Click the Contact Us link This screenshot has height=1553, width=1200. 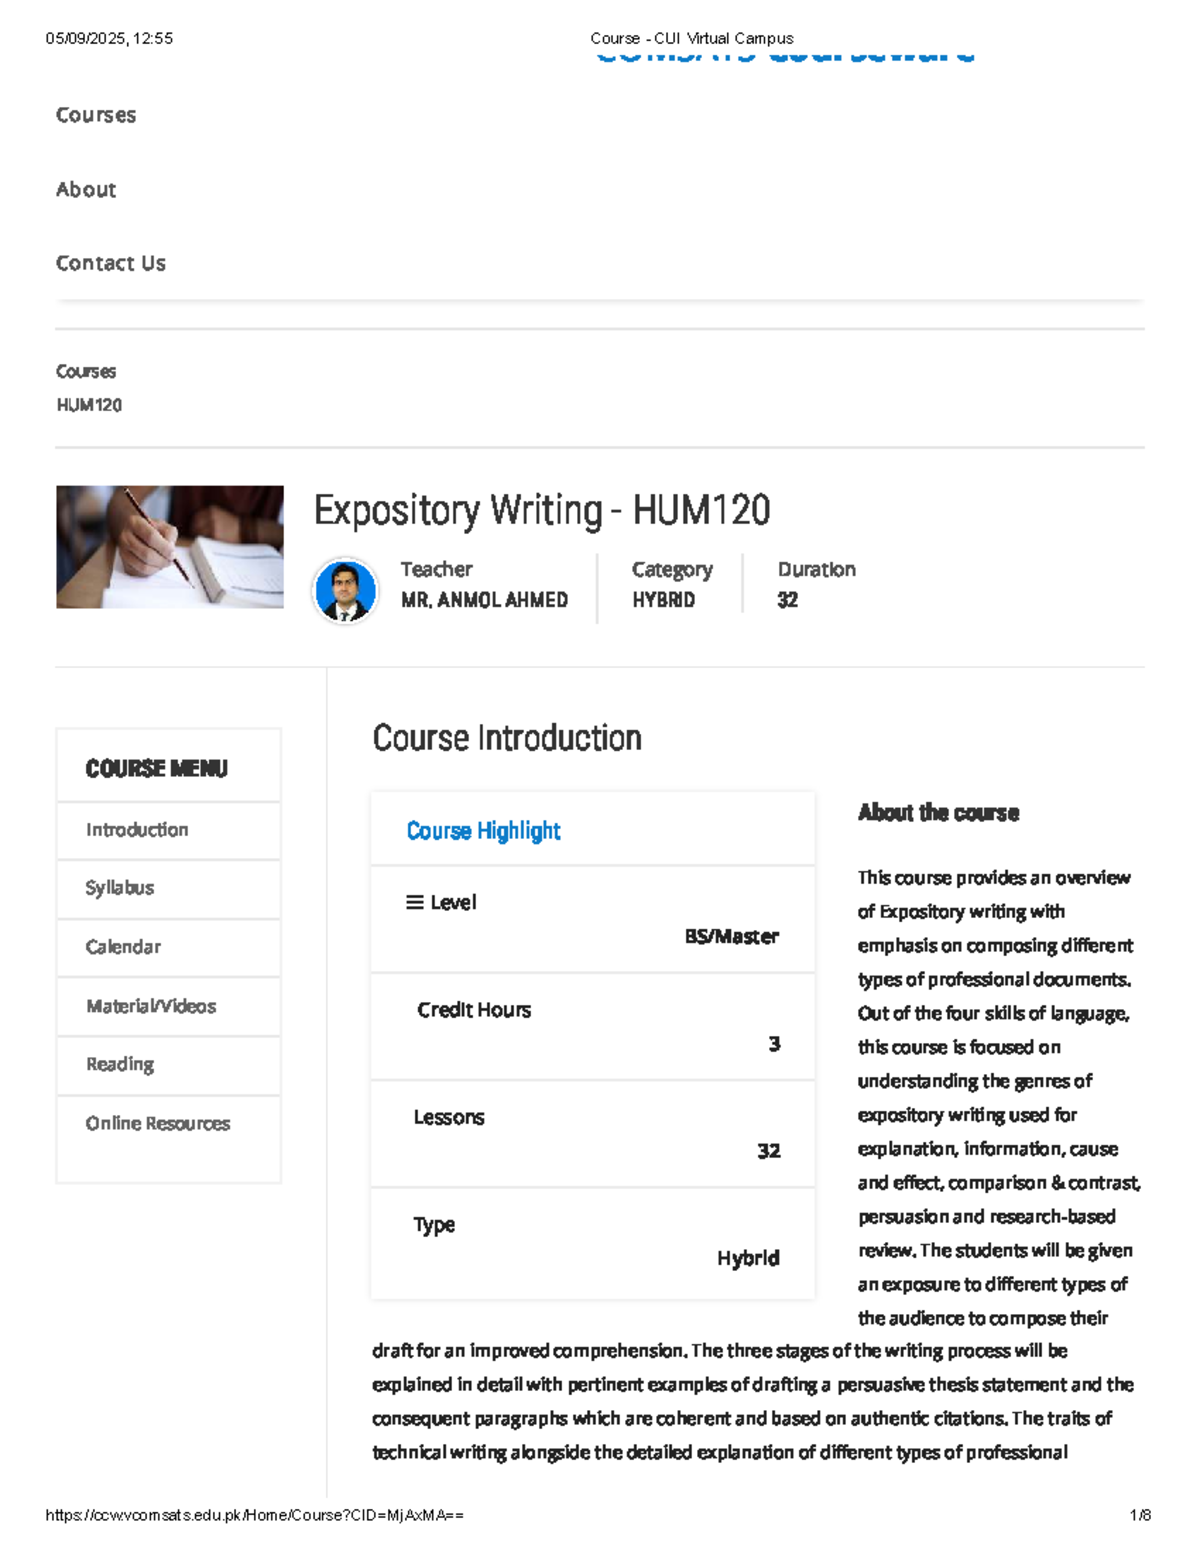(110, 263)
